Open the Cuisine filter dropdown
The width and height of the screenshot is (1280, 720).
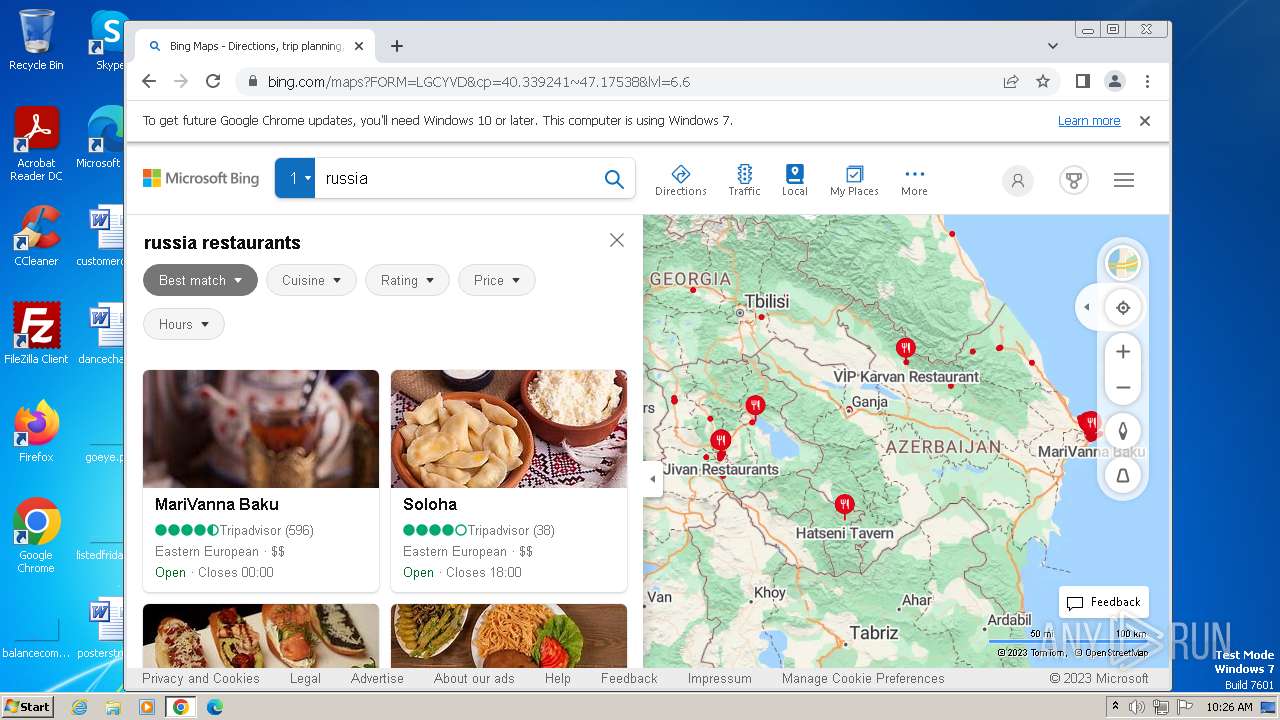coord(311,280)
